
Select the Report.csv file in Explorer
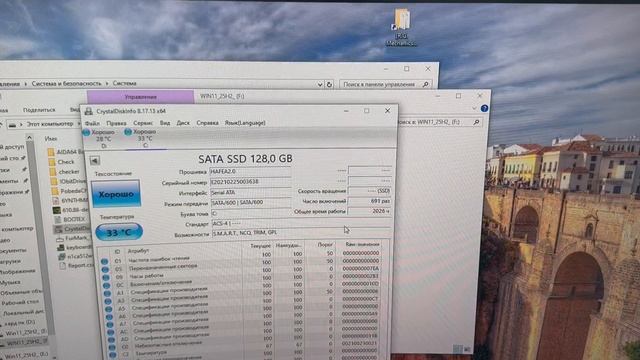76,265
